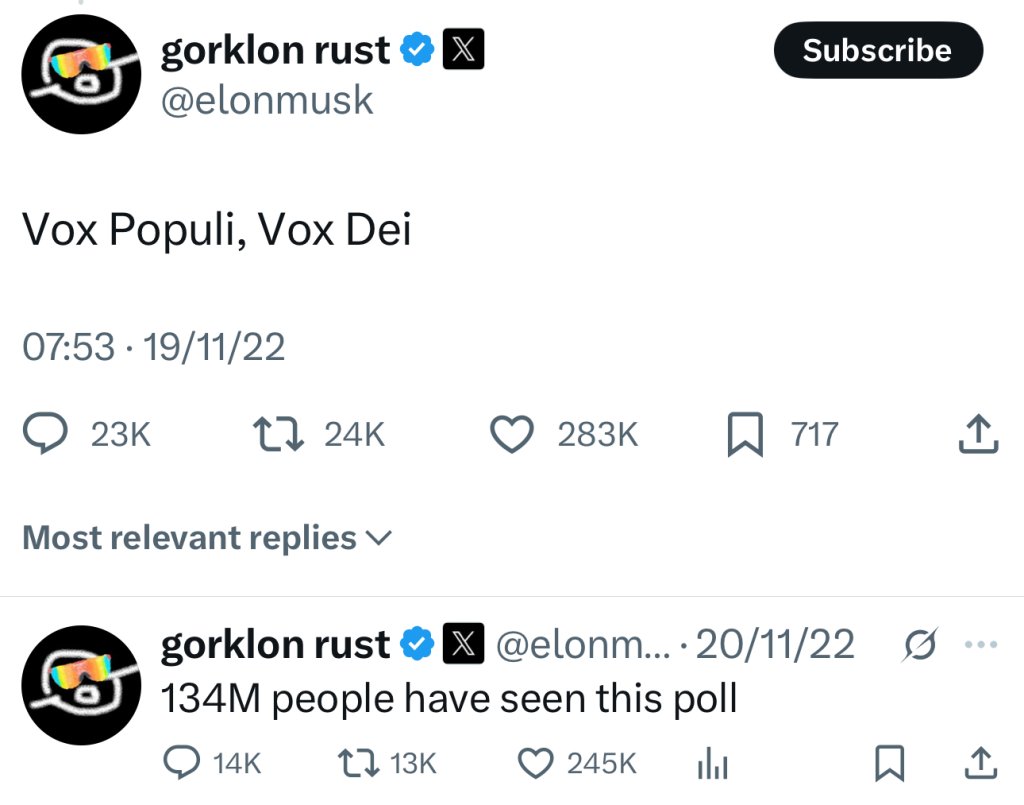View analytics of the reply
Screen dimensions: 1024x805
712,763
